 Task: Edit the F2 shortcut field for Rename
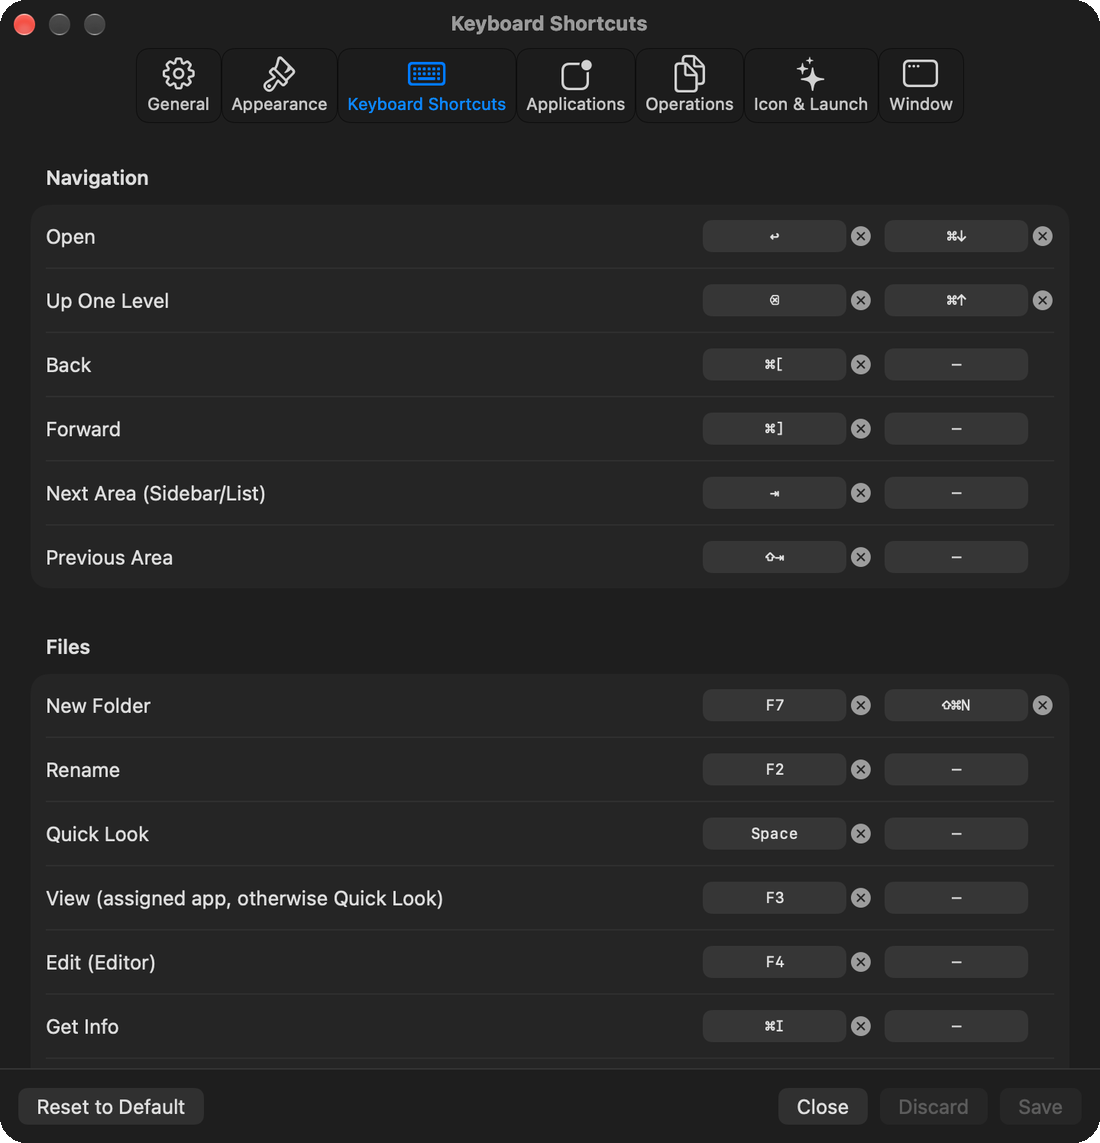coord(774,769)
